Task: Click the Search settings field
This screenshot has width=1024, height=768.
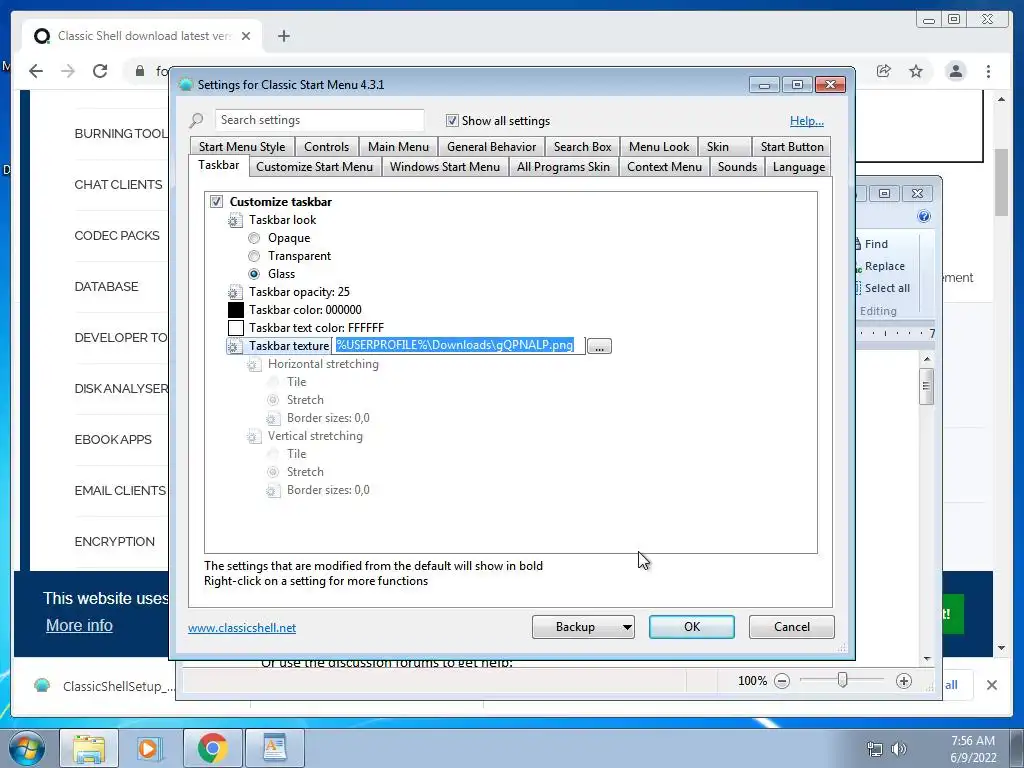Action: click(319, 120)
